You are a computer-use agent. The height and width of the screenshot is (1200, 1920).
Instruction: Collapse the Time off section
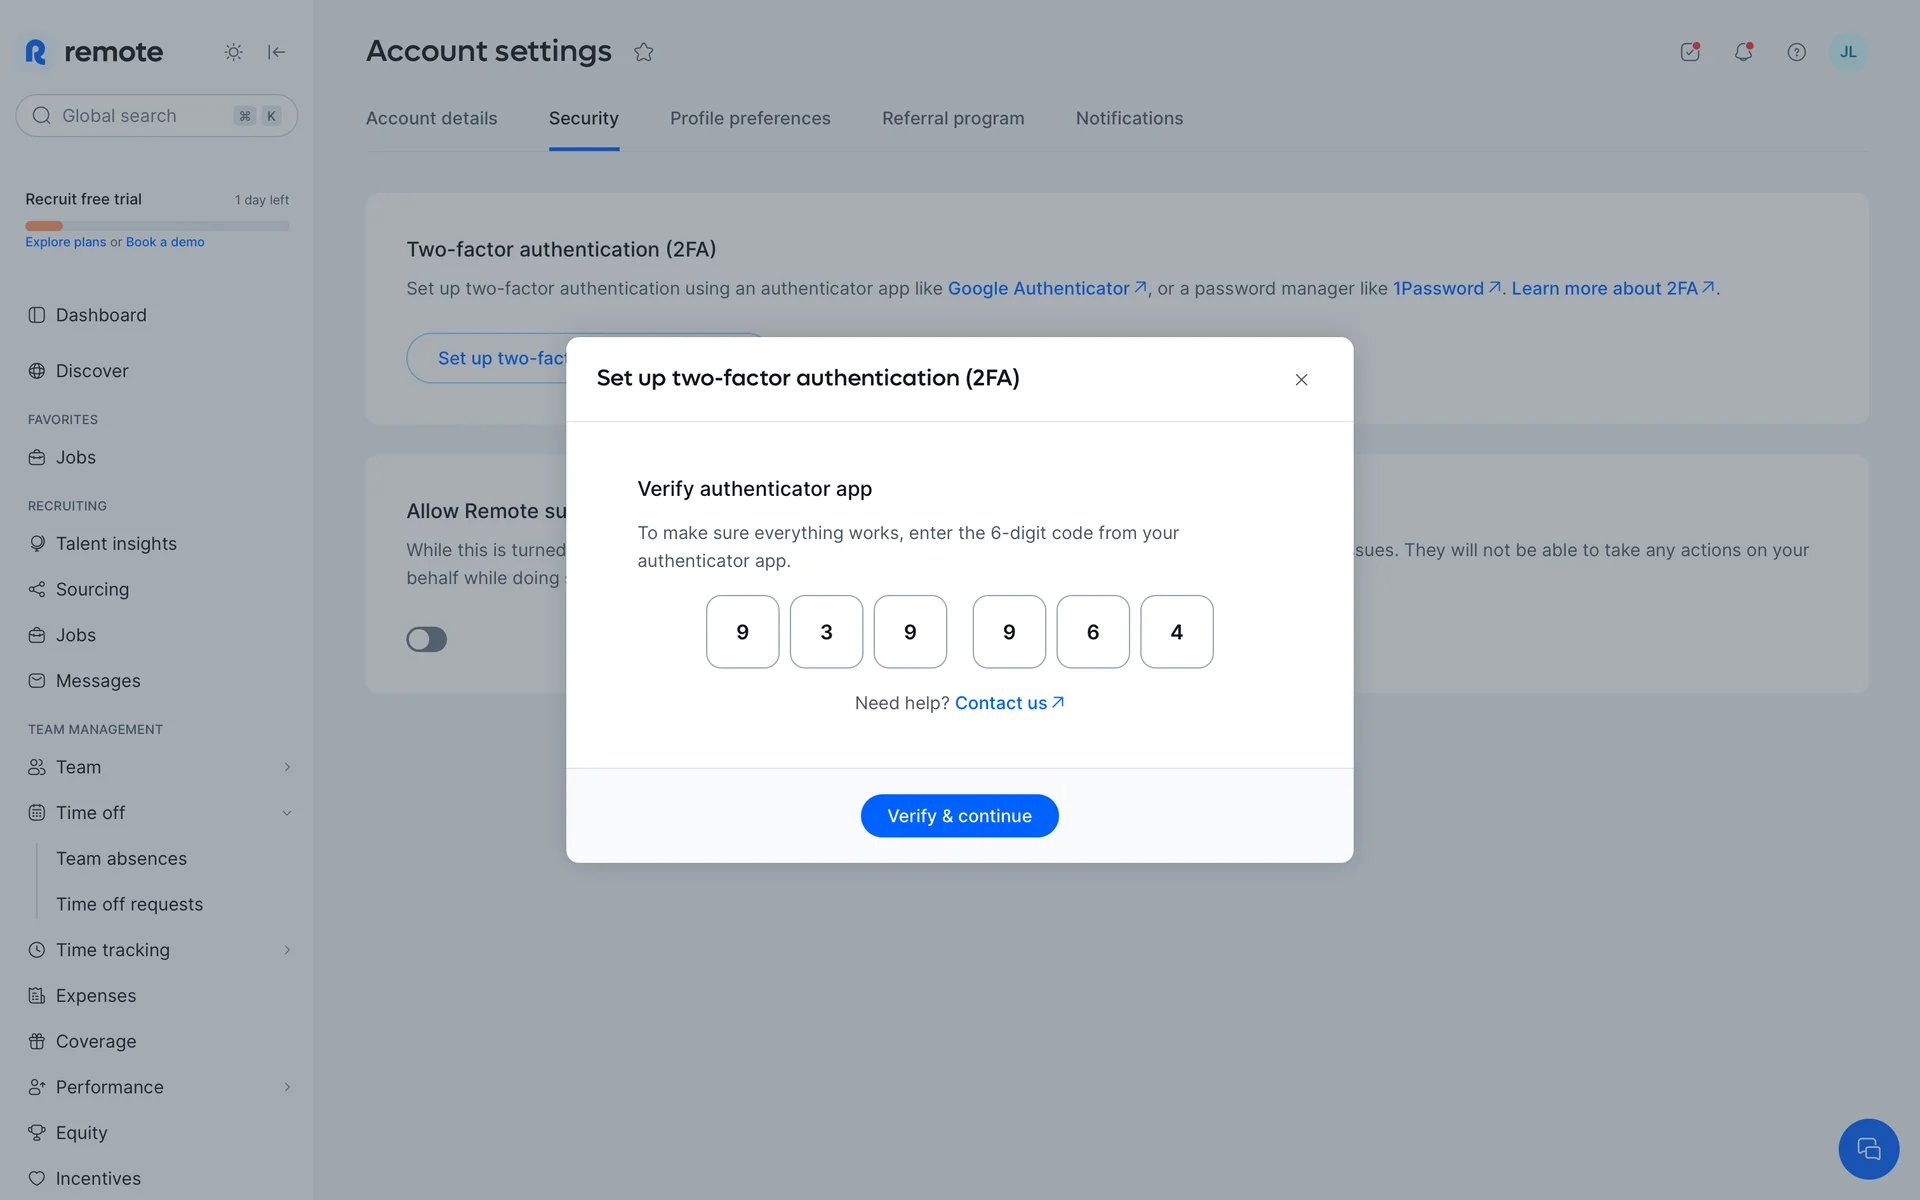tap(287, 813)
